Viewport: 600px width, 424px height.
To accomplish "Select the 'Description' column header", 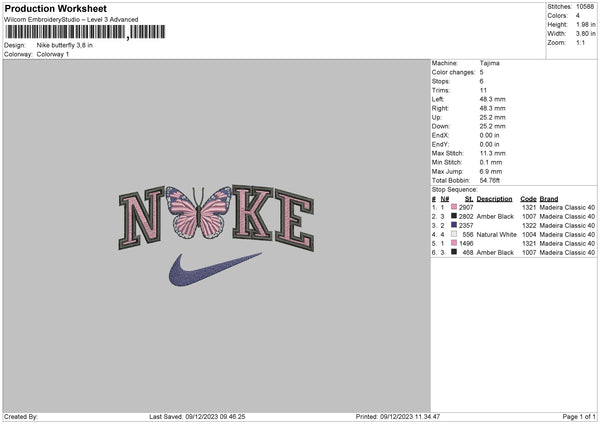I will point(494,199).
